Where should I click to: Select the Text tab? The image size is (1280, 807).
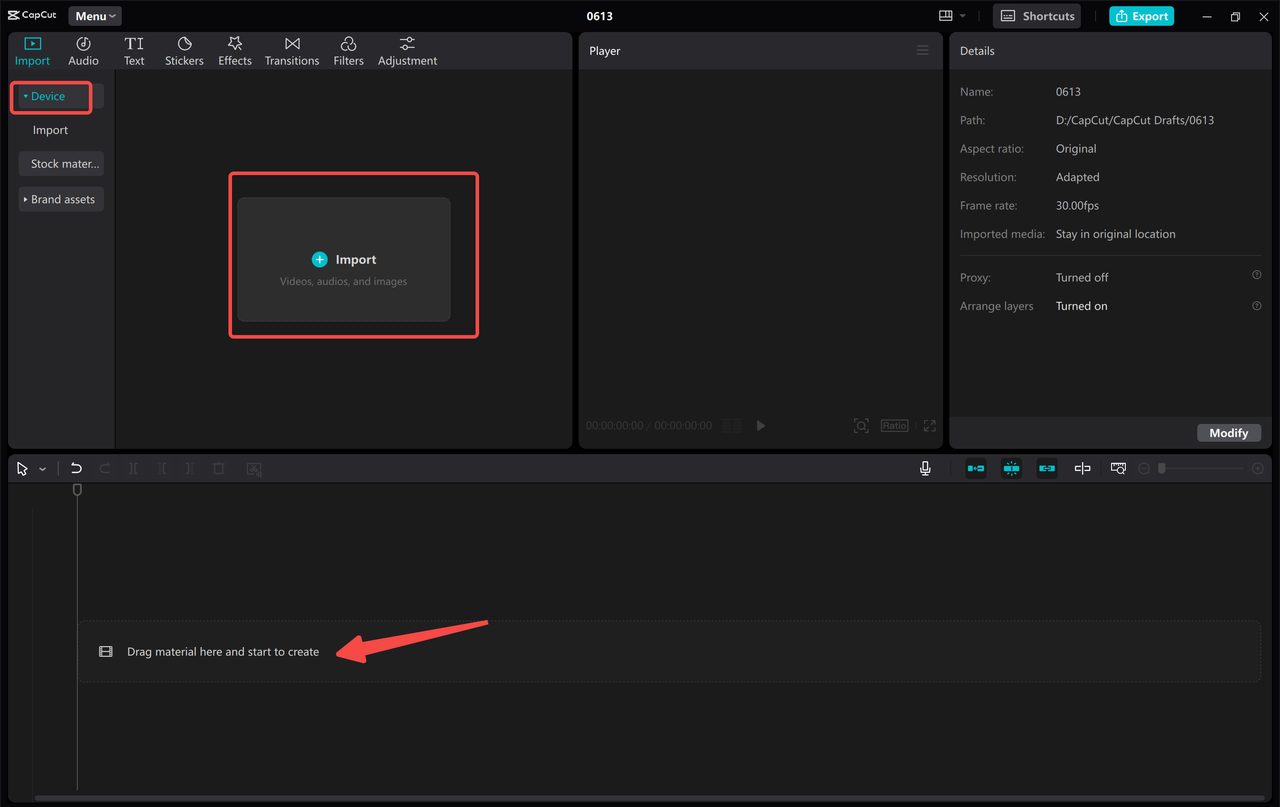(x=134, y=50)
